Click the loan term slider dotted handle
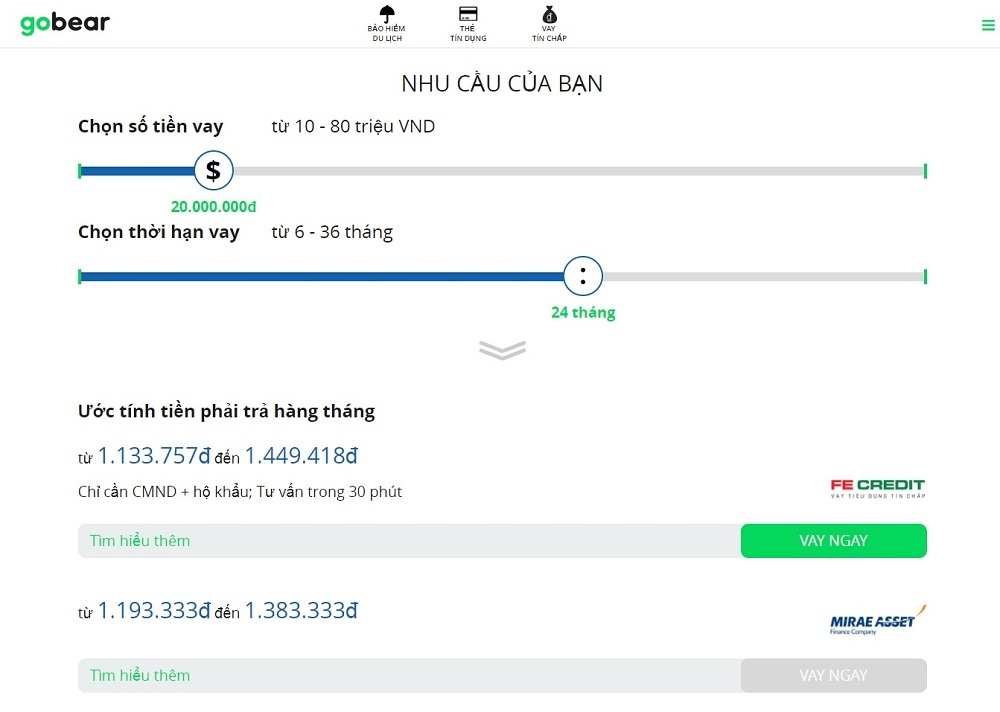 (582, 276)
